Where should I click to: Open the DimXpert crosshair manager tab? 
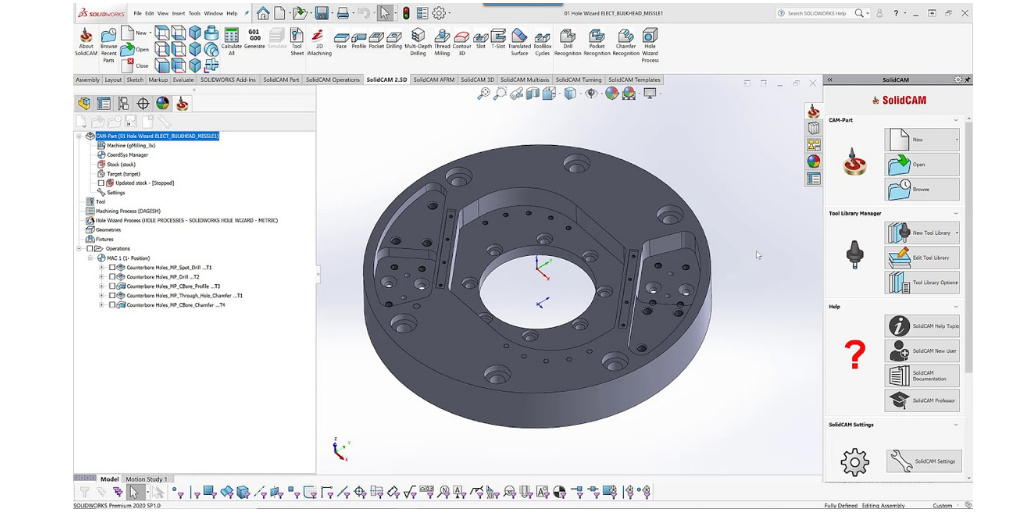(143, 103)
